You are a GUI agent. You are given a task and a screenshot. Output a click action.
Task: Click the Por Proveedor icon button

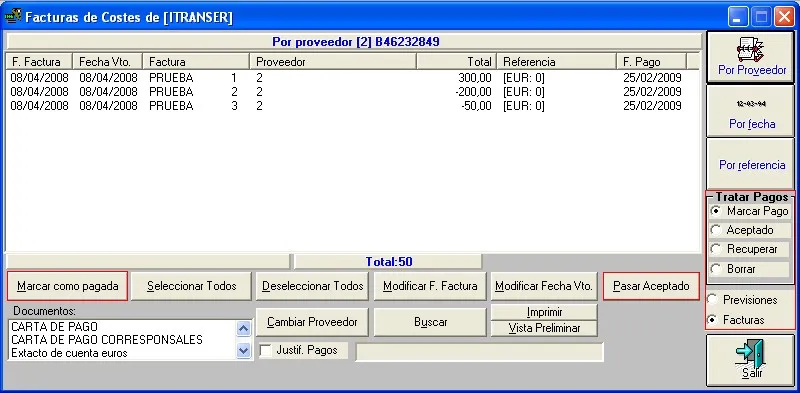tap(750, 57)
